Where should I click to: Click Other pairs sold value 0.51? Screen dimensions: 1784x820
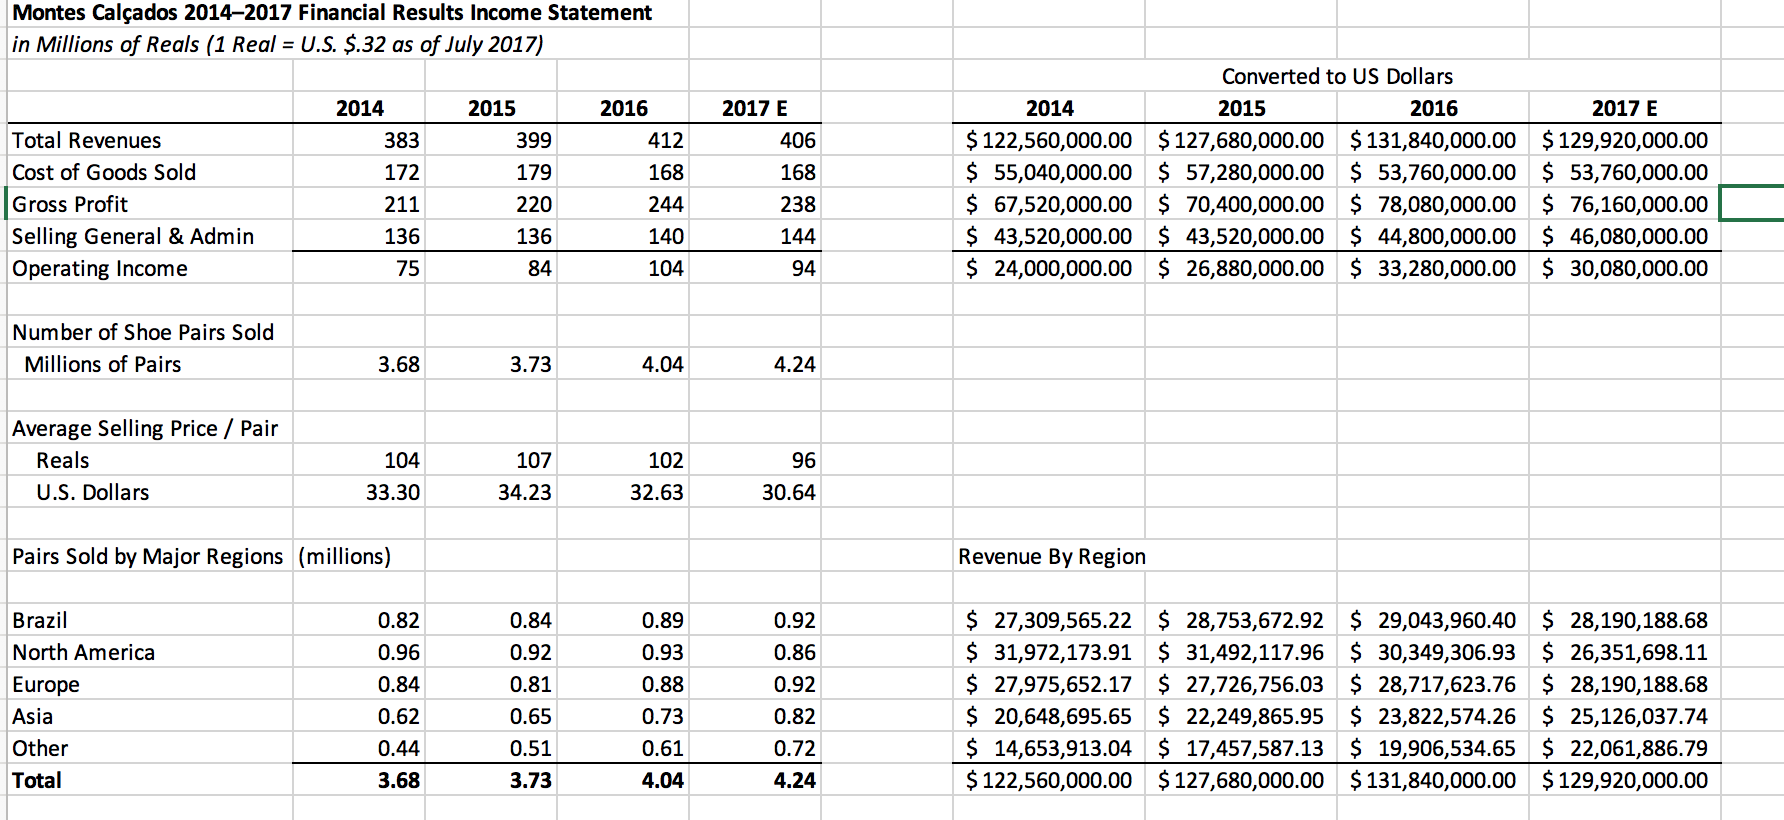(531, 749)
